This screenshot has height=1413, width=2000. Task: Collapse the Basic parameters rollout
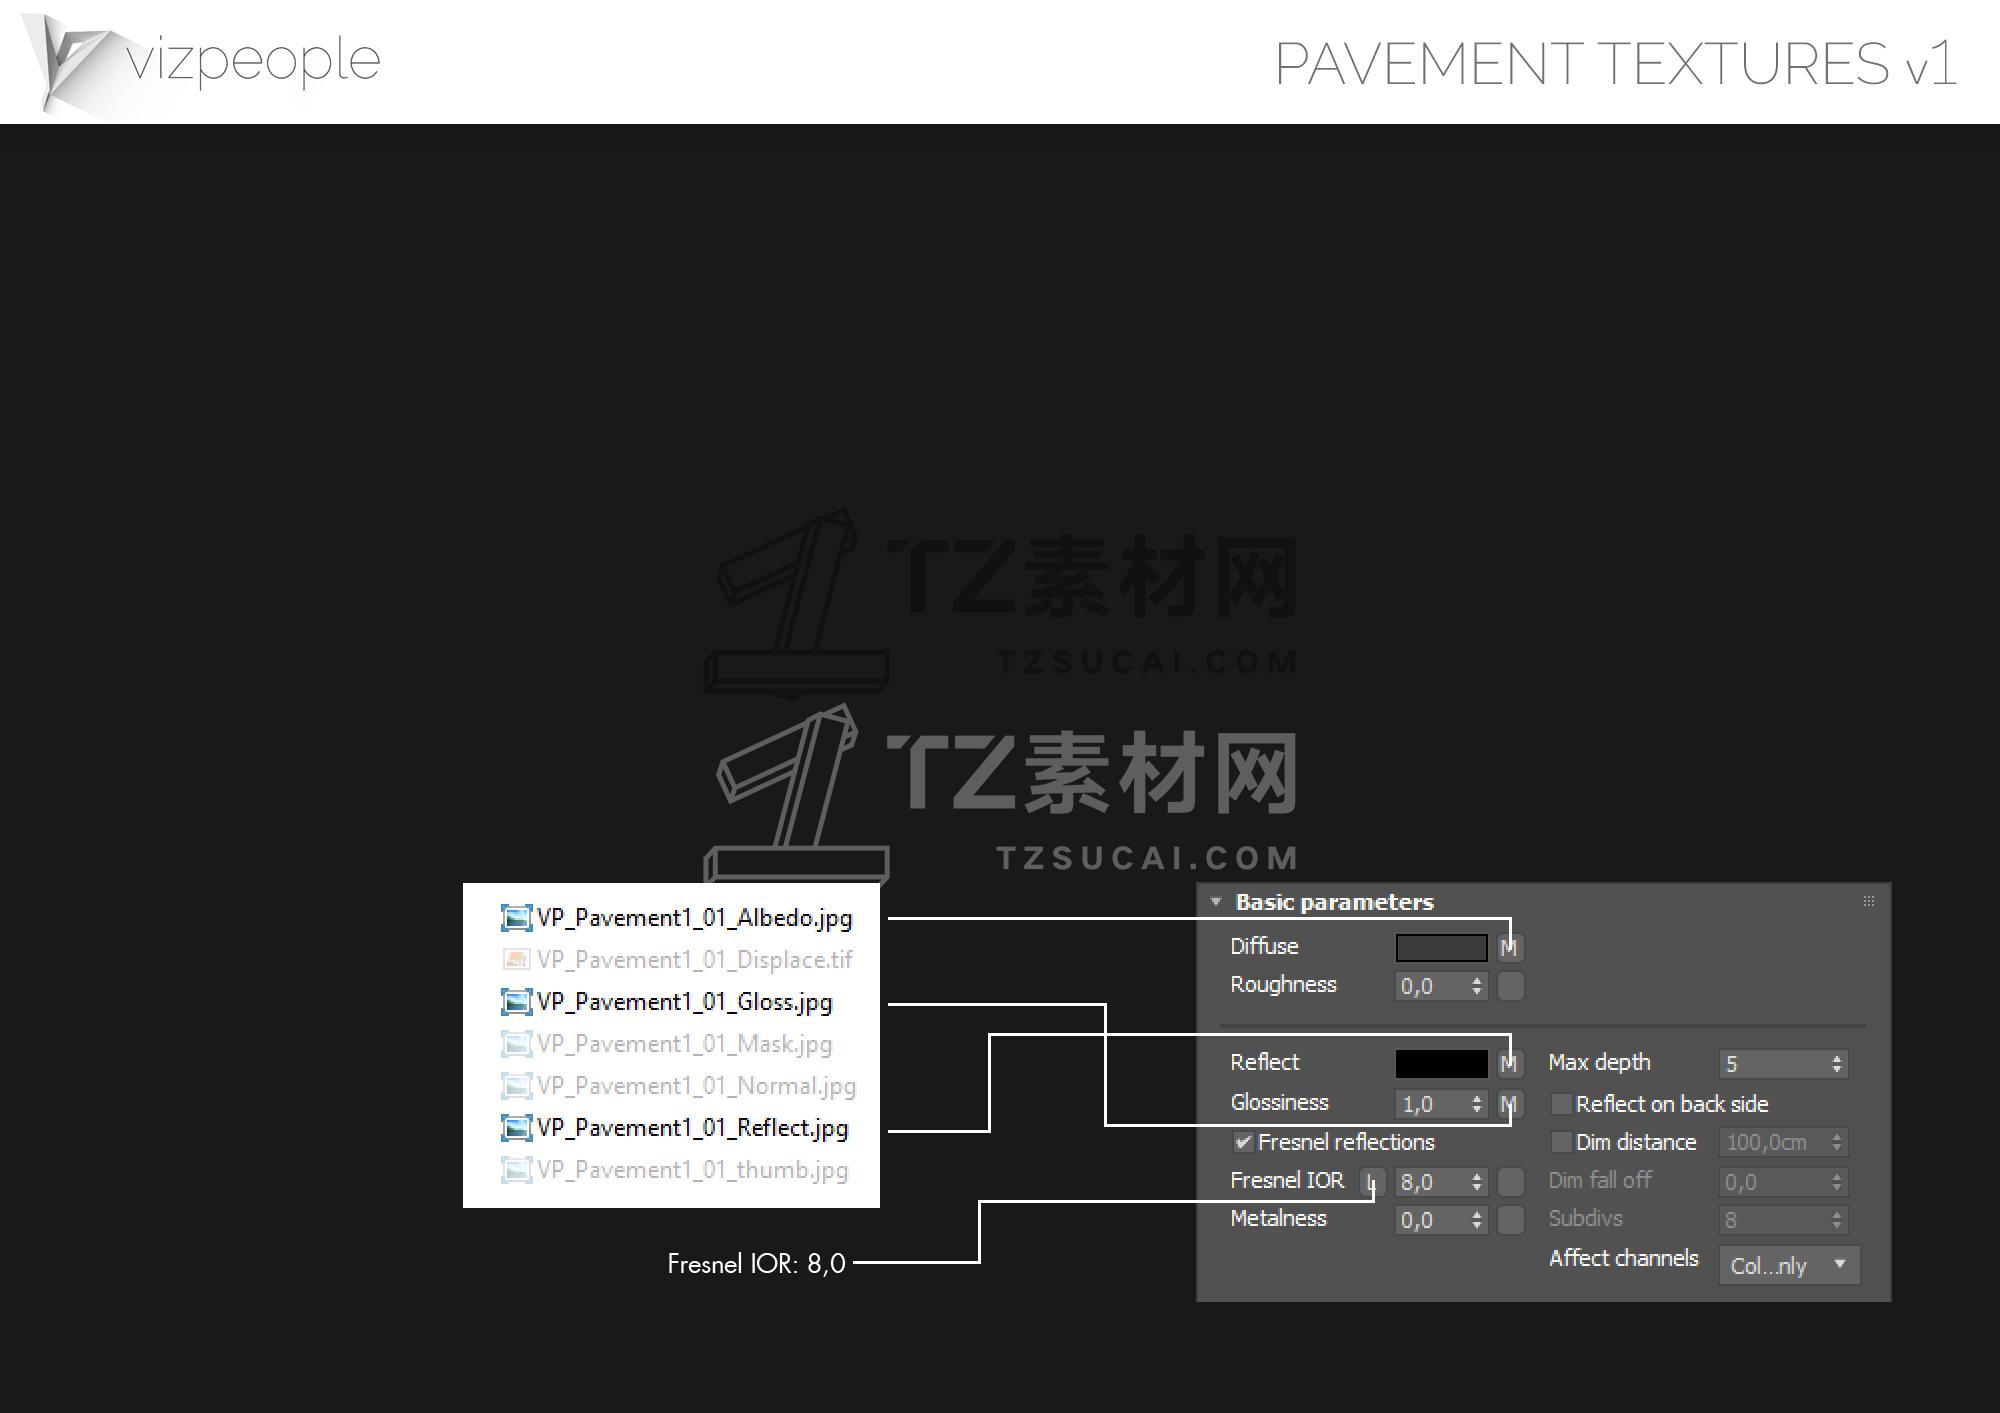click(x=1216, y=902)
